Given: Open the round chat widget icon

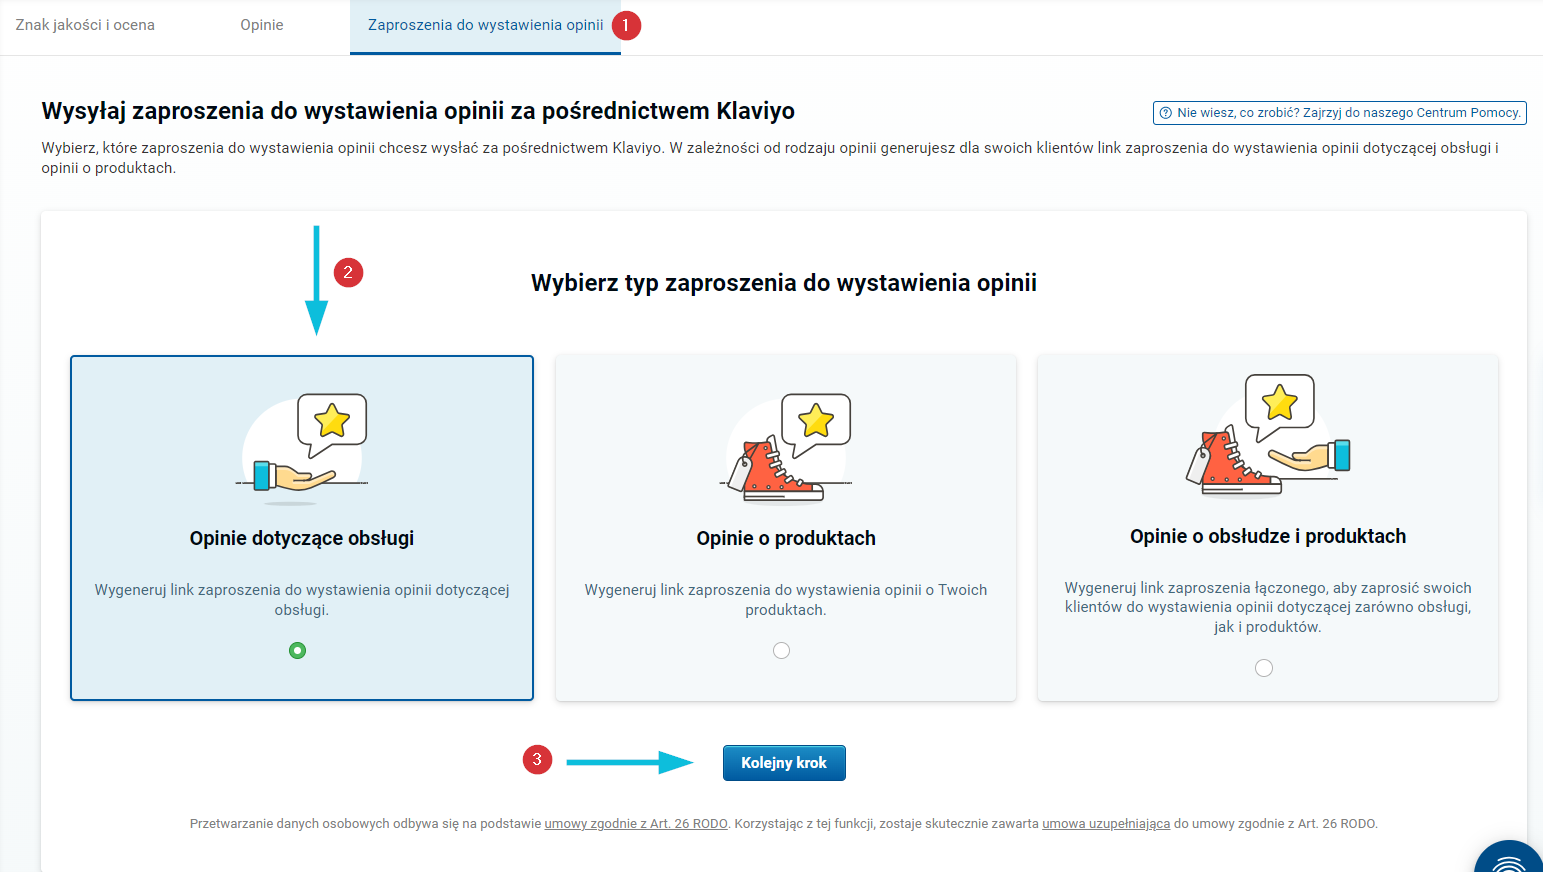Looking at the screenshot, I should pos(1510,858).
